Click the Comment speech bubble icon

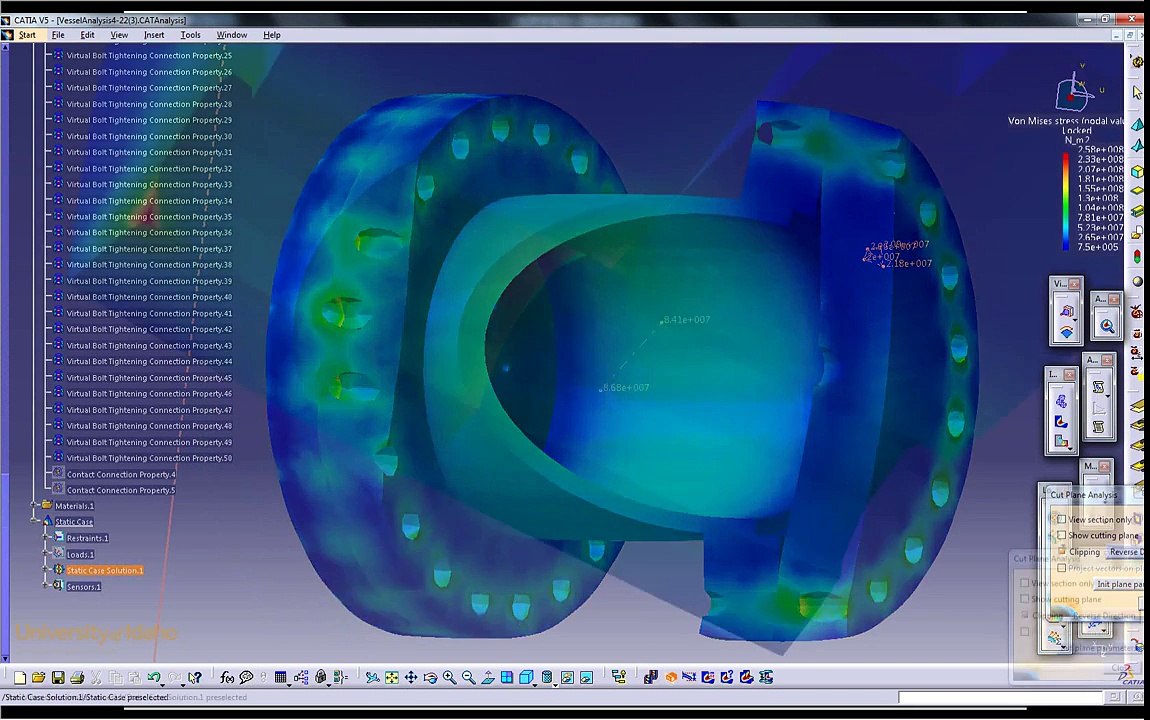point(246,677)
